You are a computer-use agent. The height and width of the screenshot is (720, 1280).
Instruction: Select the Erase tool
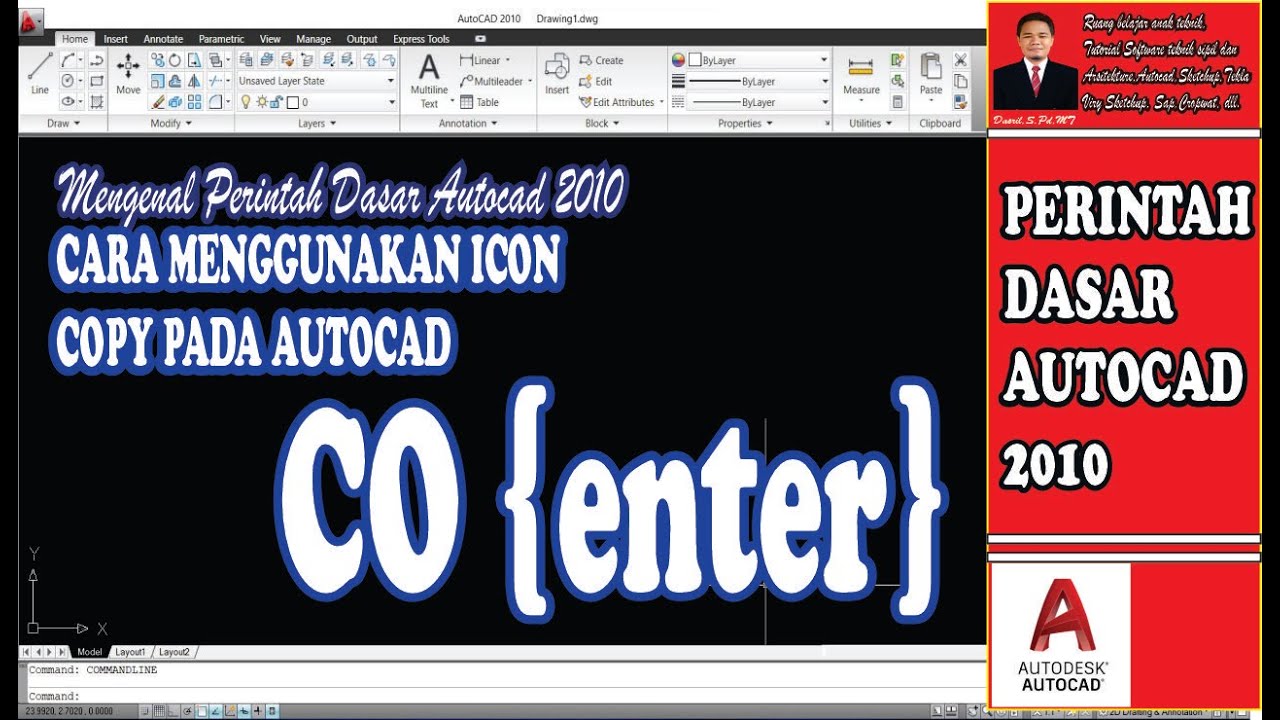tap(158, 102)
